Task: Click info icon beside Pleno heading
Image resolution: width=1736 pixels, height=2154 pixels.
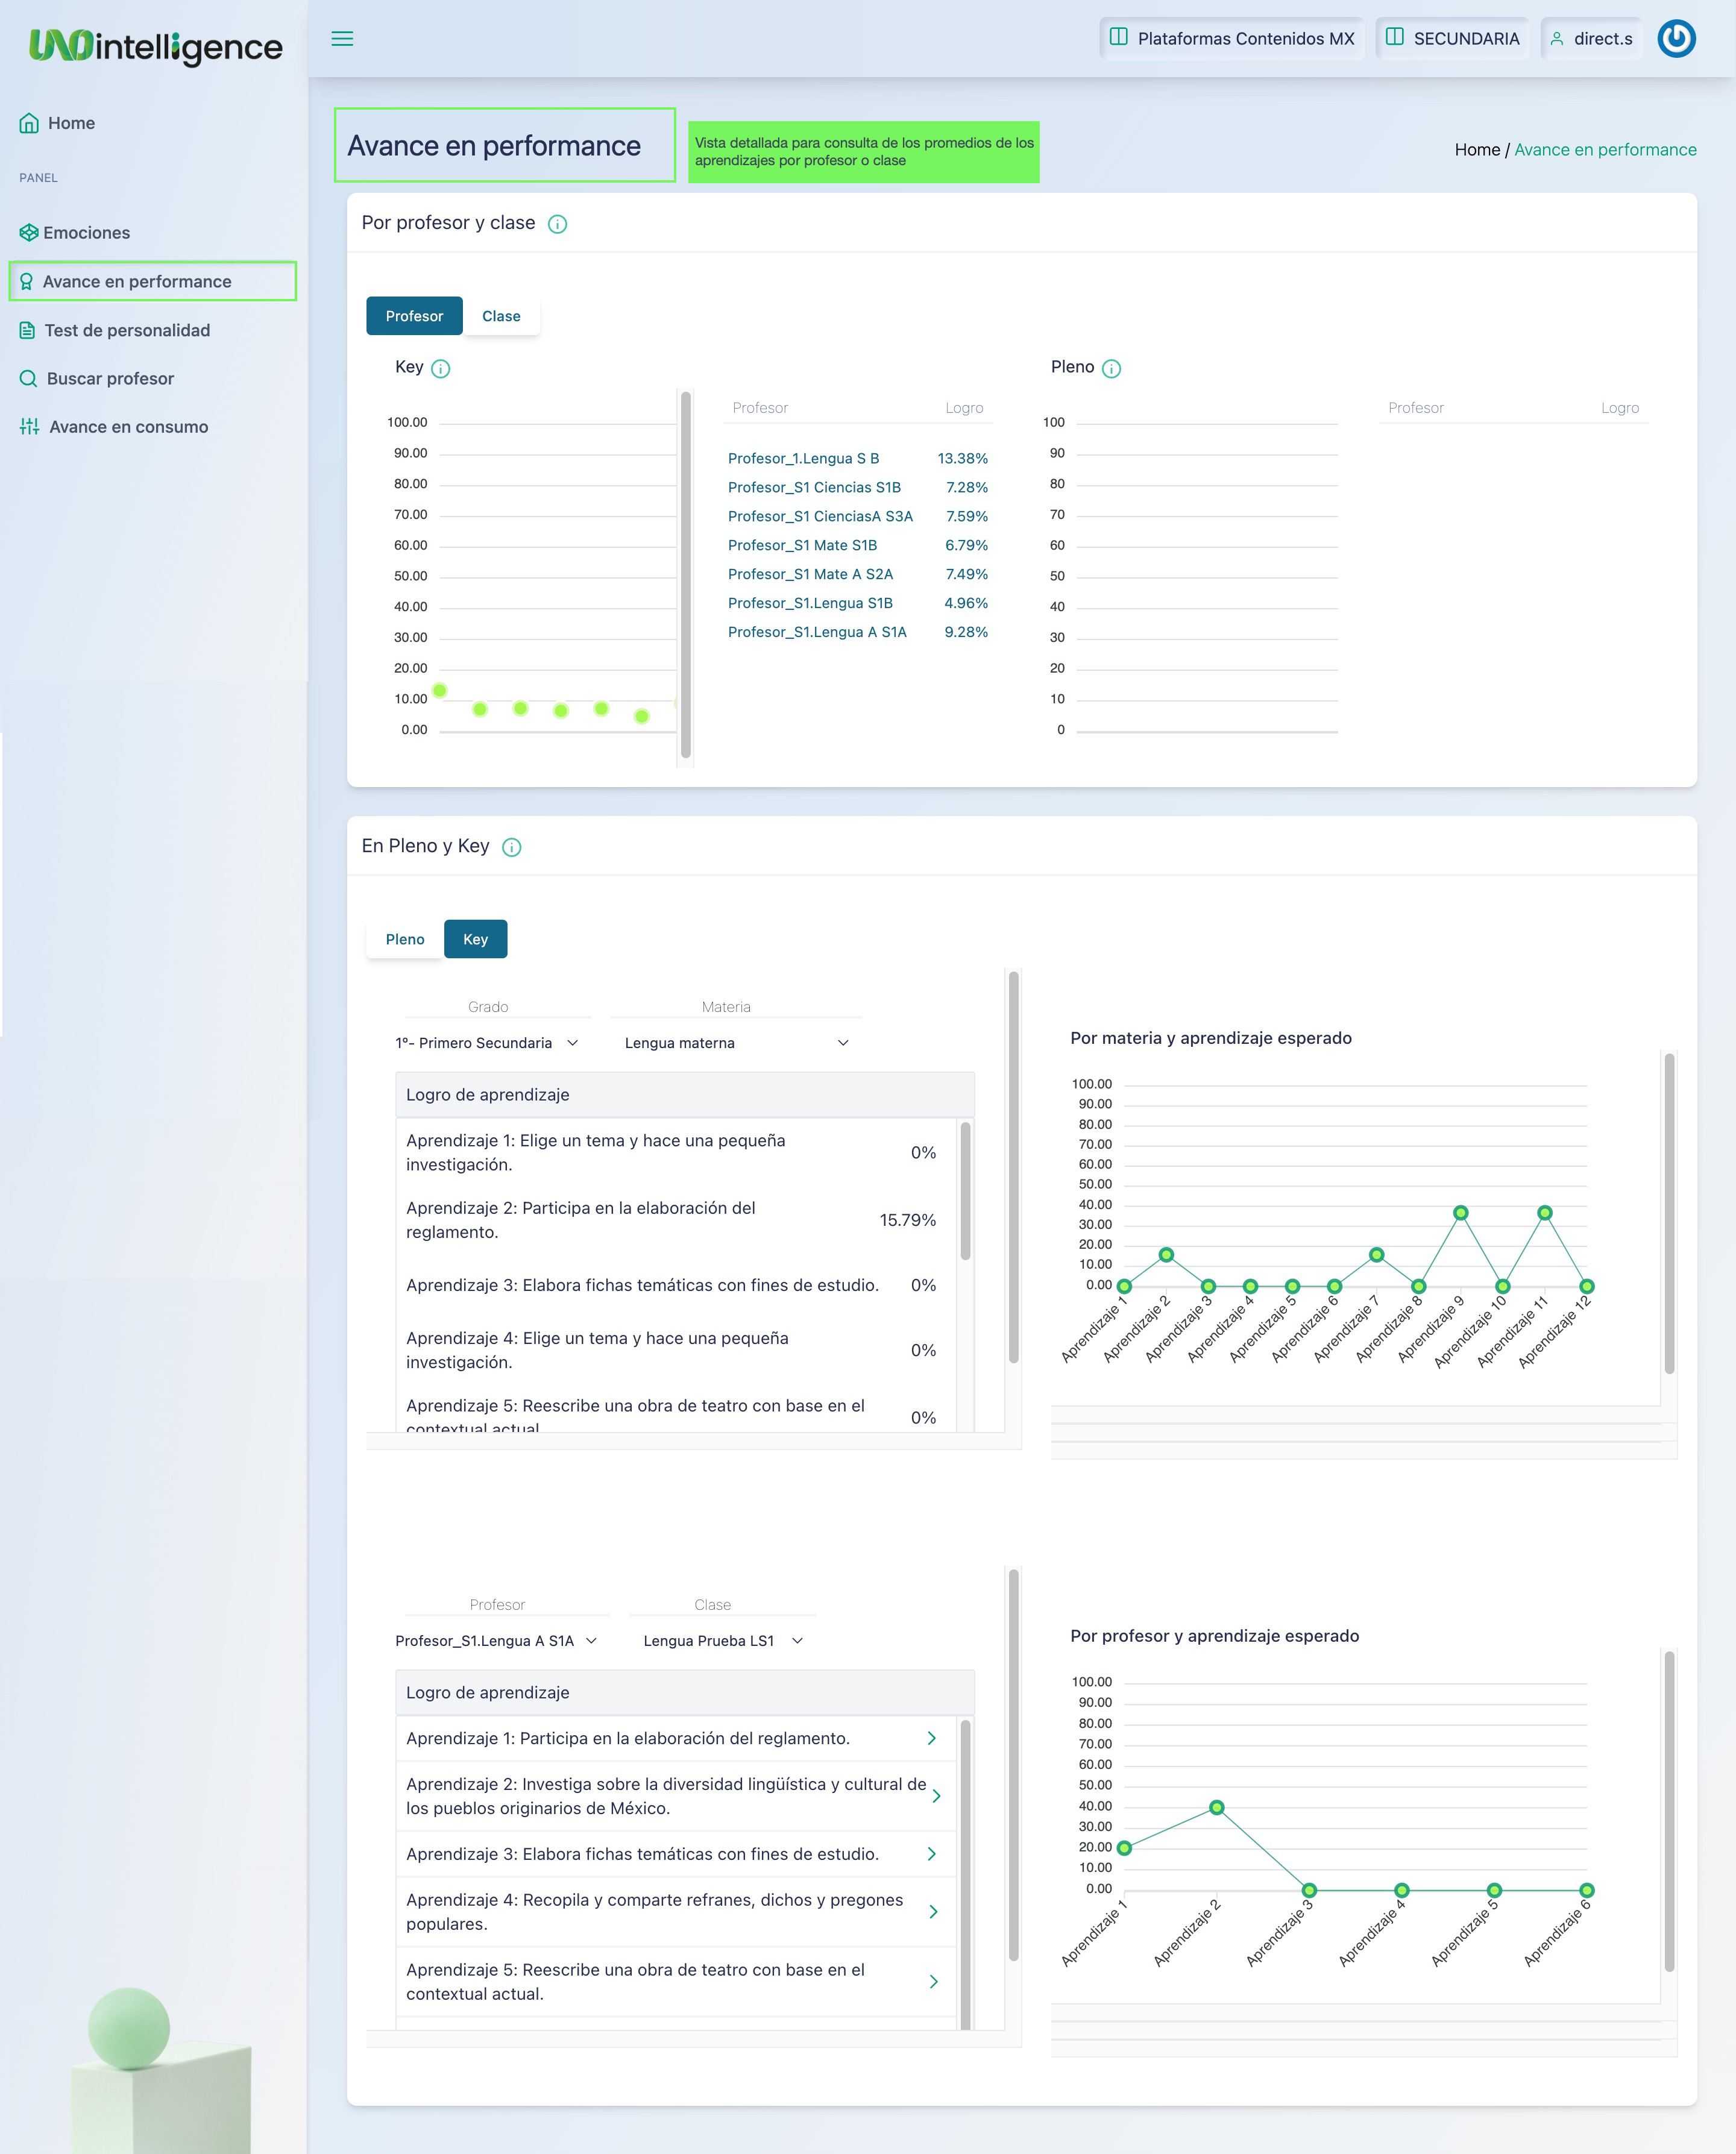Action: tap(1111, 368)
